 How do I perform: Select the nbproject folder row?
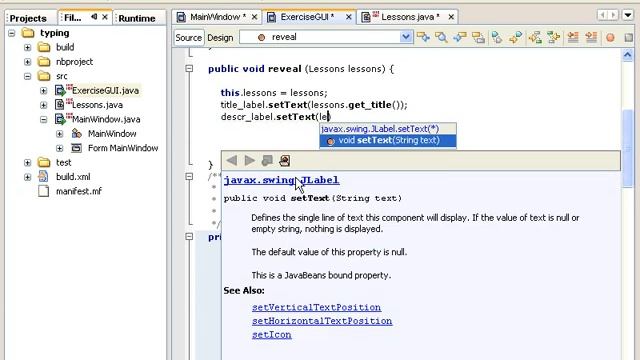coord(65,62)
